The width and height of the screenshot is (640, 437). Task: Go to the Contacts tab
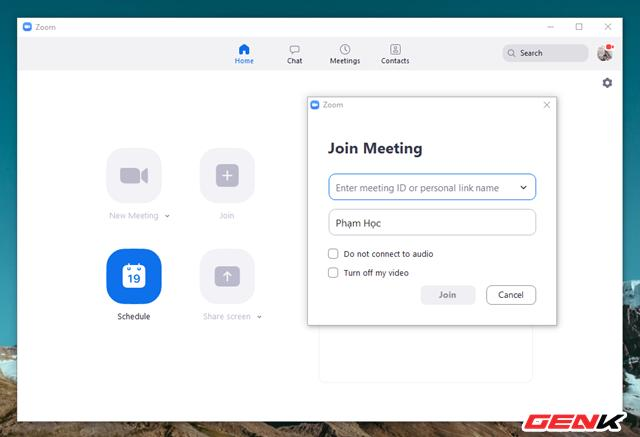click(x=395, y=54)
